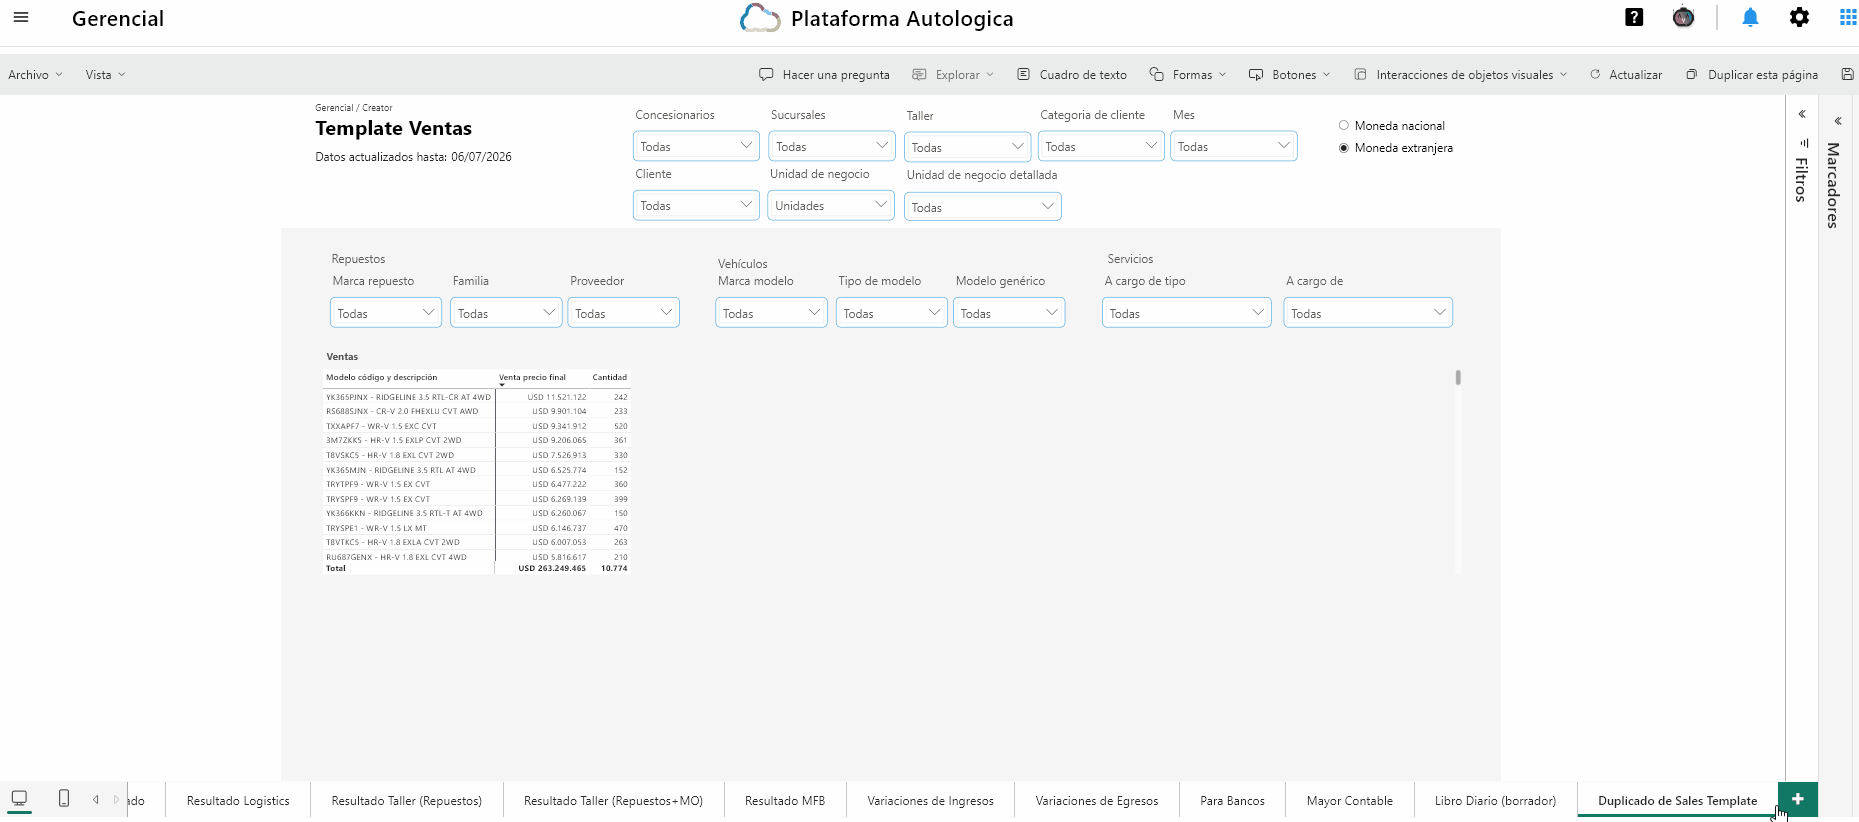Open the Categoria de cliente dropdown
The image size is (1859, 822).
pos(1100,146)
